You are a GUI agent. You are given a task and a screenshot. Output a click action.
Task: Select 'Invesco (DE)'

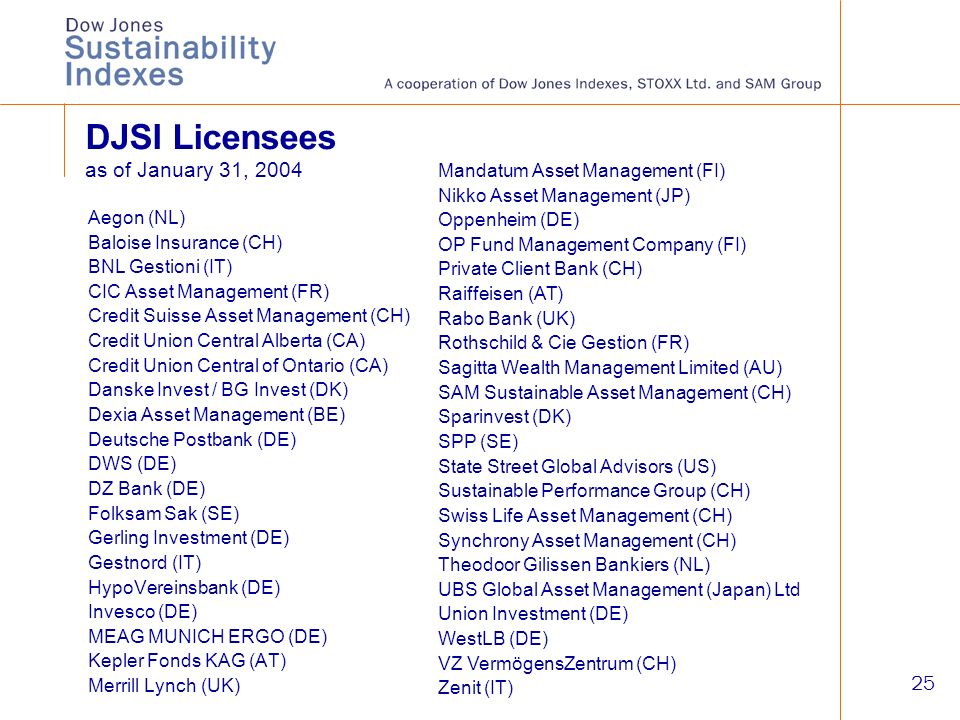(143, 612)
